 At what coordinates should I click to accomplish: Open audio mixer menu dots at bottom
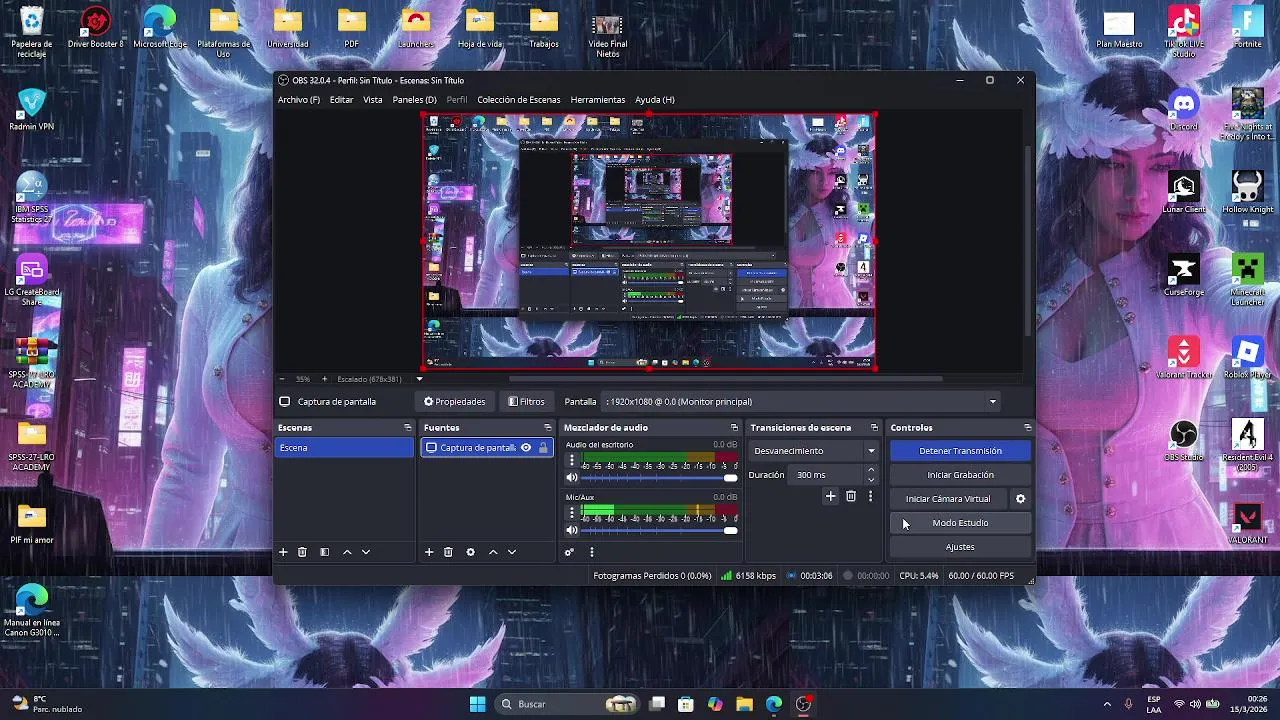[x=591, y=552]
